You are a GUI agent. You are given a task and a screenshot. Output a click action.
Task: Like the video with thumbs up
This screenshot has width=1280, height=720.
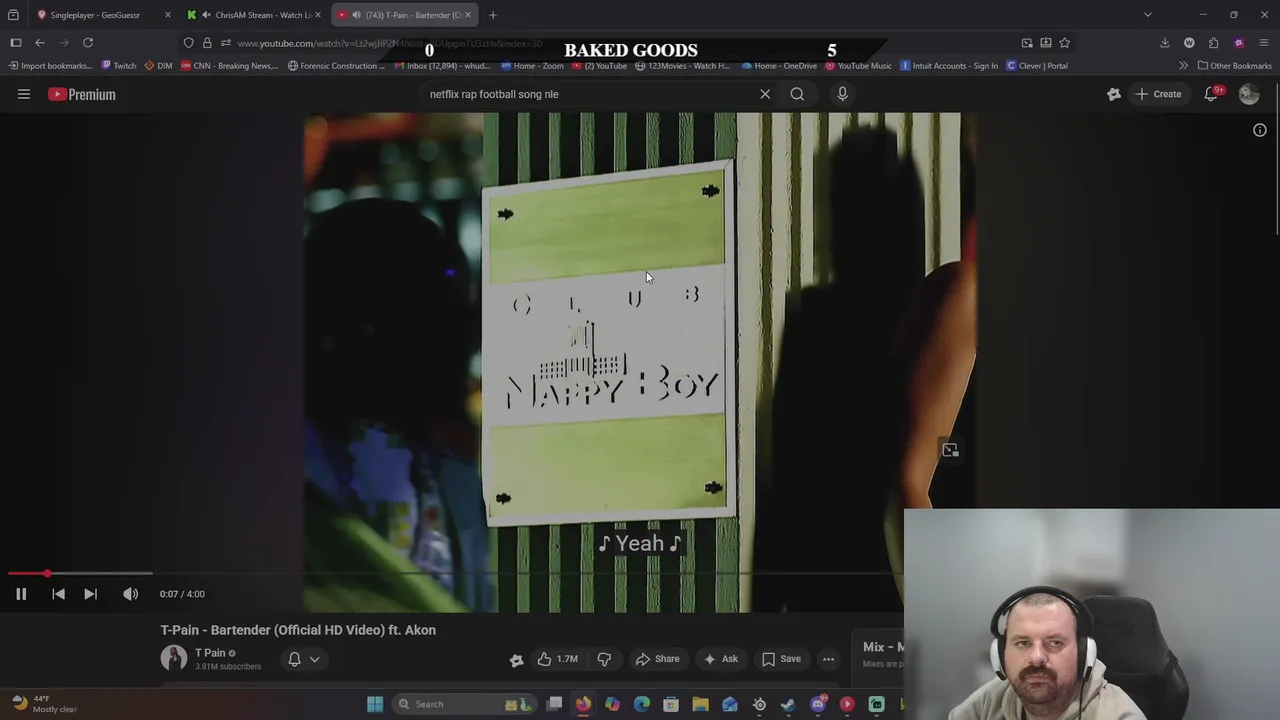click(x=558, y=659)
